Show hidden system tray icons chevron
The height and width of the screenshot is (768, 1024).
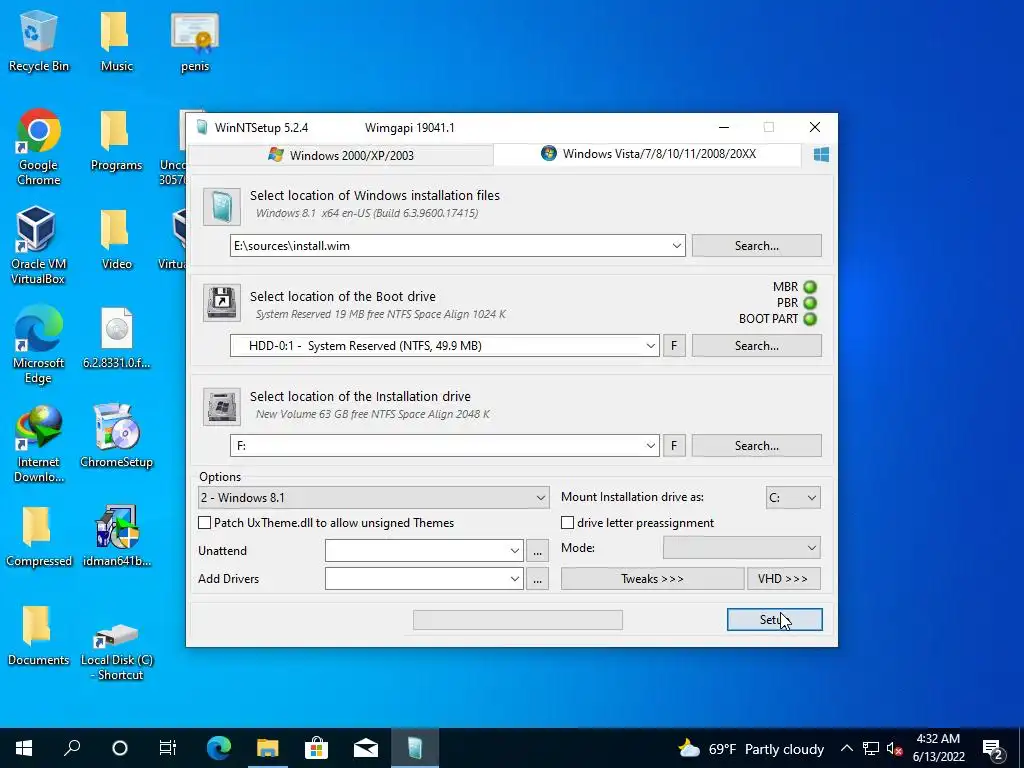[846, 748]
